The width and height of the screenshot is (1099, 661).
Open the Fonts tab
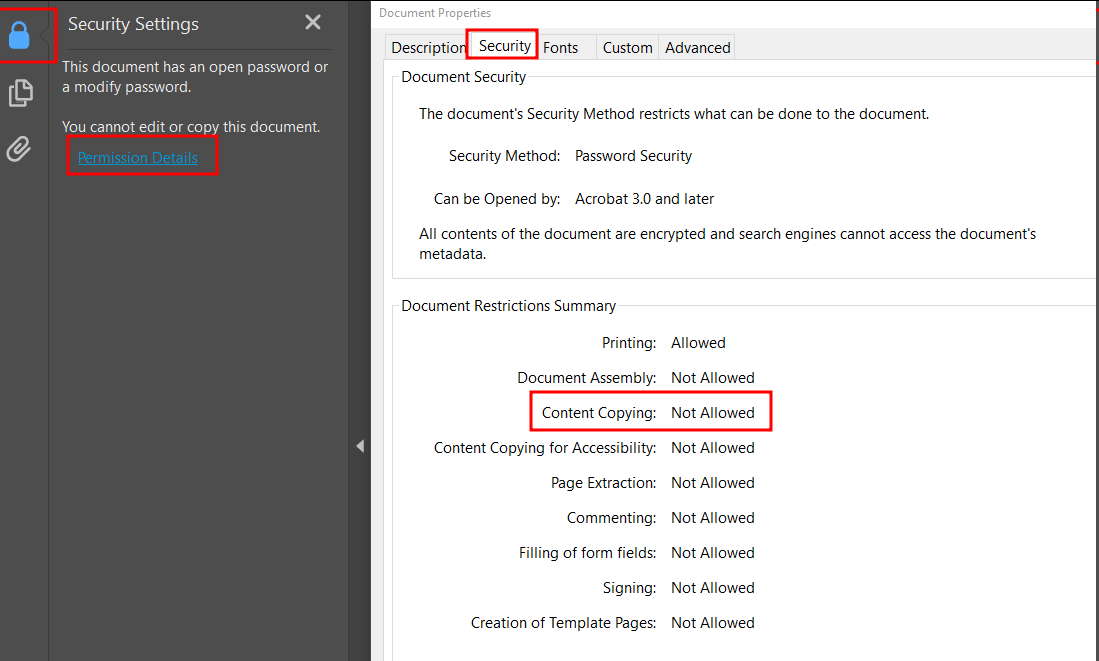[562, 47]
